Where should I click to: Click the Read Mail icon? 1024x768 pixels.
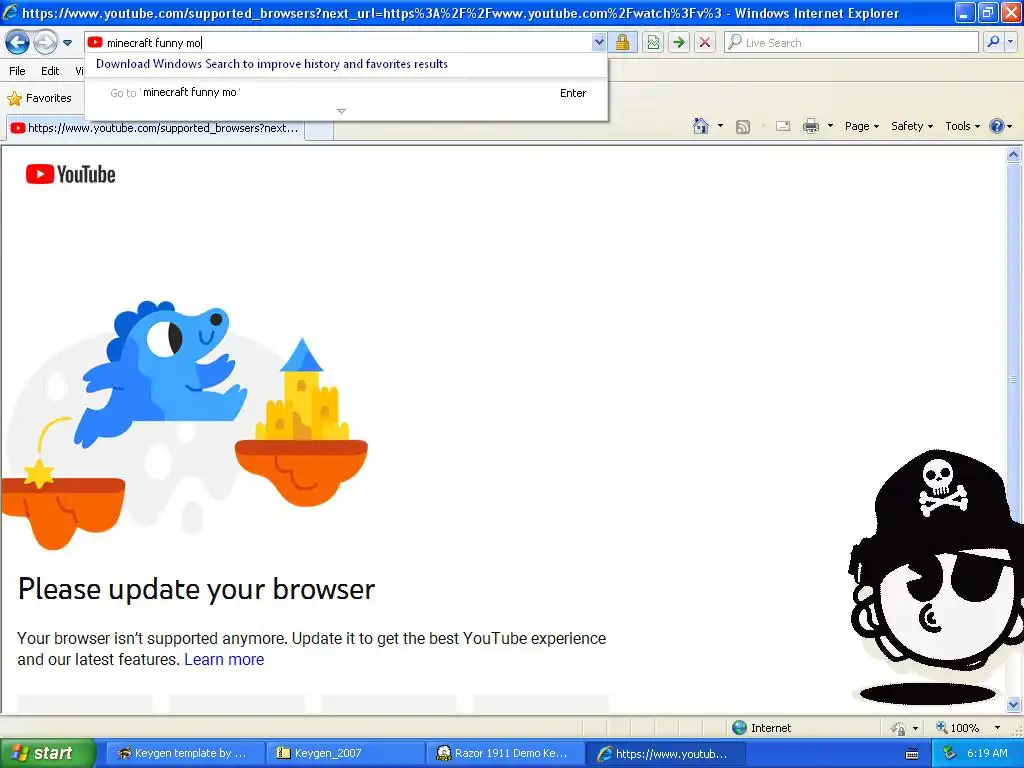(783, 126)
